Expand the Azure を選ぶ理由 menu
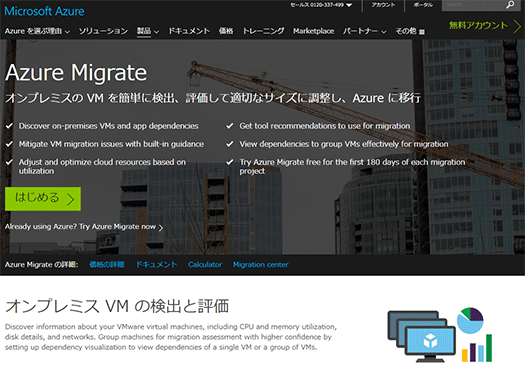 (x=37, y=31)
